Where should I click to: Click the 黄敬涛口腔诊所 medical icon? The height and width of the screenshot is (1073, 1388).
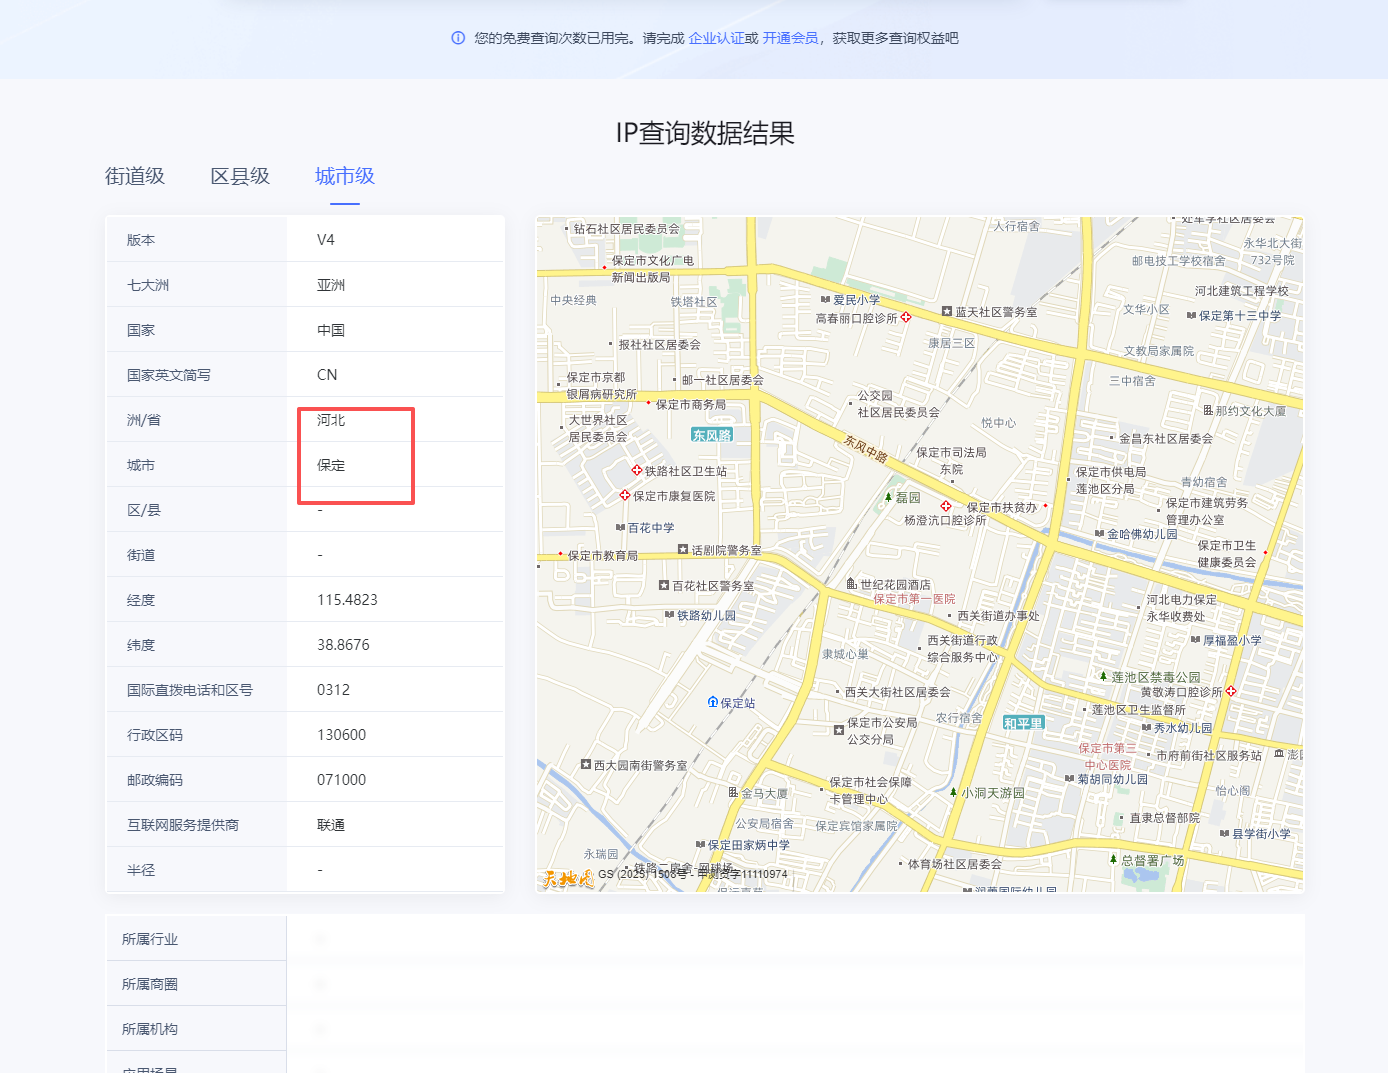[1231, 691]
